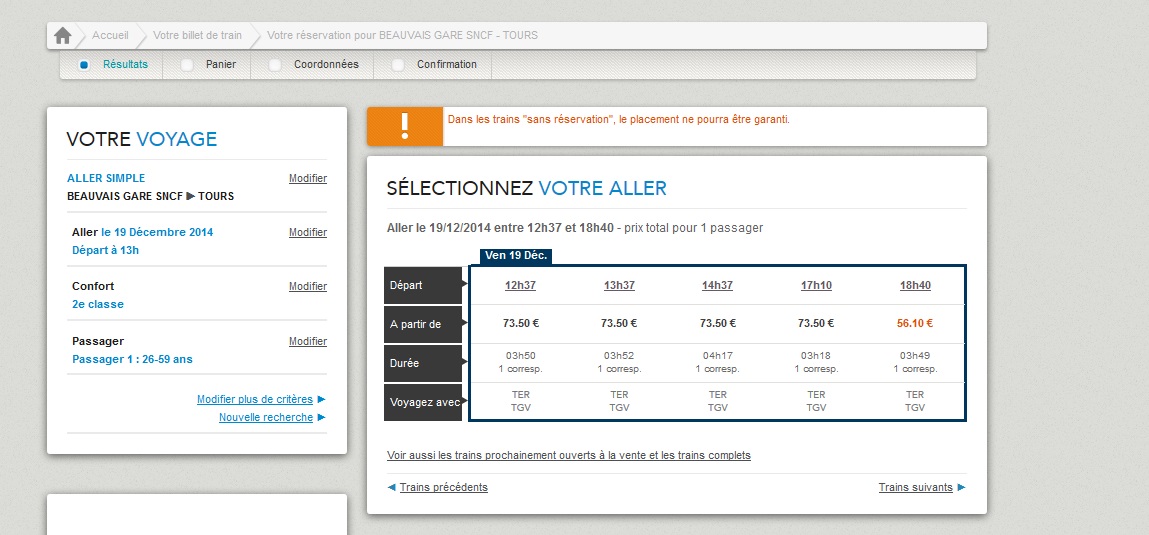Click TER TGV cell under 12h37
This screenshot has height=535, width=1149.
tap(520, 401)
